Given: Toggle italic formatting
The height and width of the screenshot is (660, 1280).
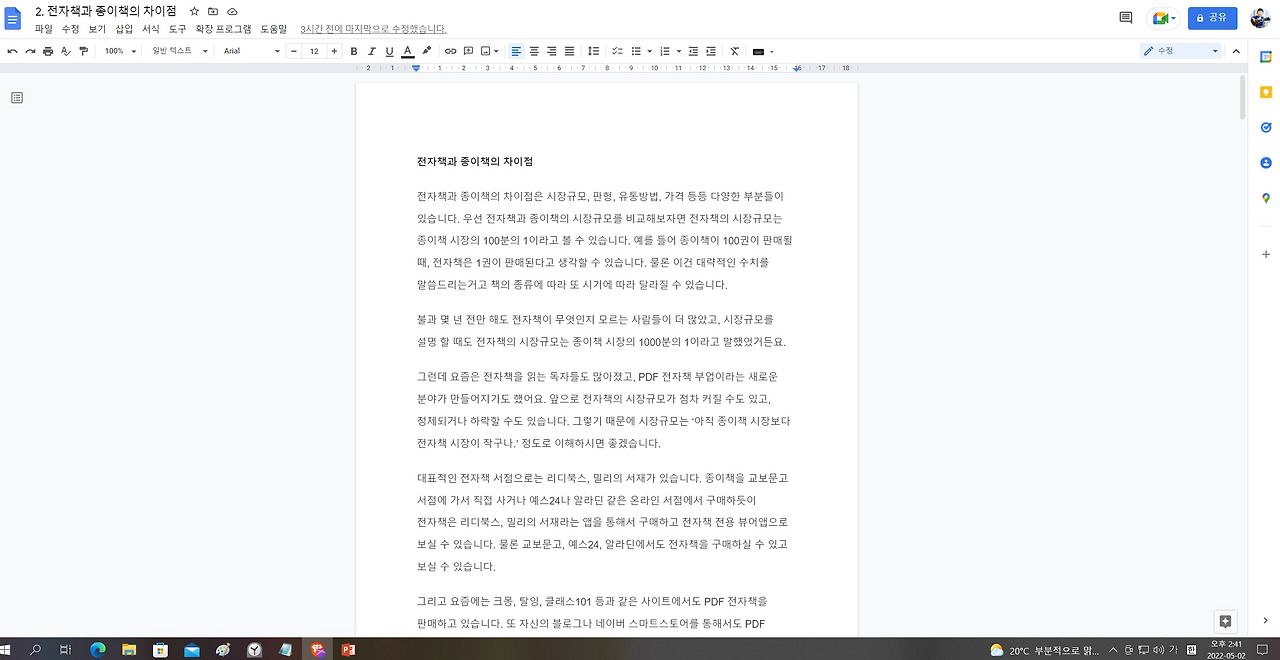Looking at the screenshot, I should (x=370, y=51).
